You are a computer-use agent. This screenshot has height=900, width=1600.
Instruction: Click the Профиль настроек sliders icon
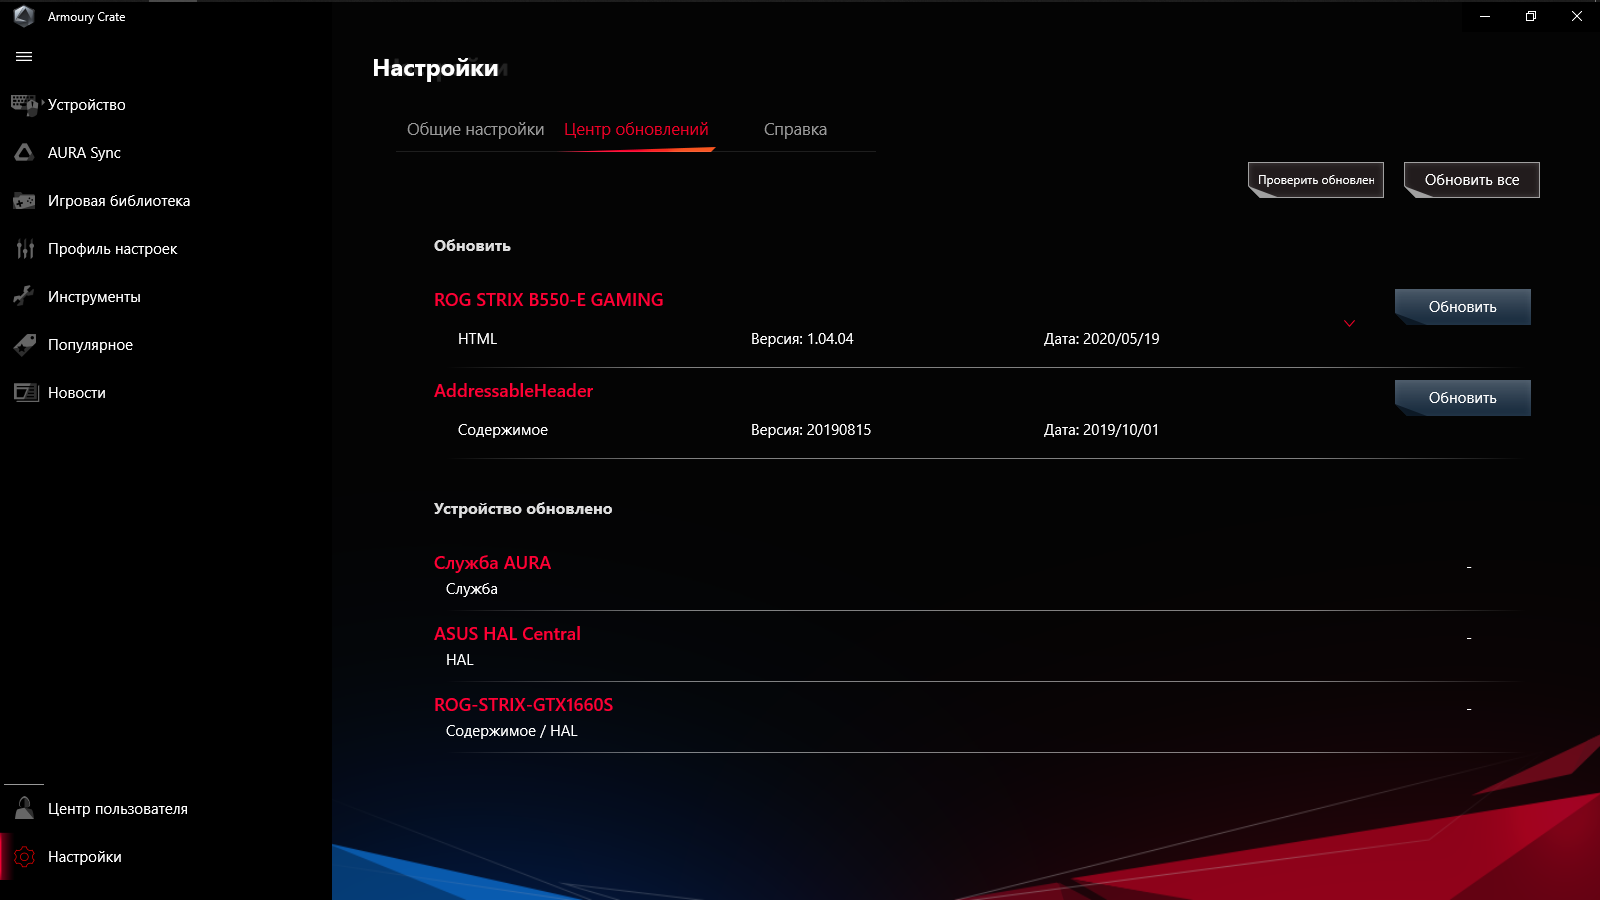[x=25, y=249]
